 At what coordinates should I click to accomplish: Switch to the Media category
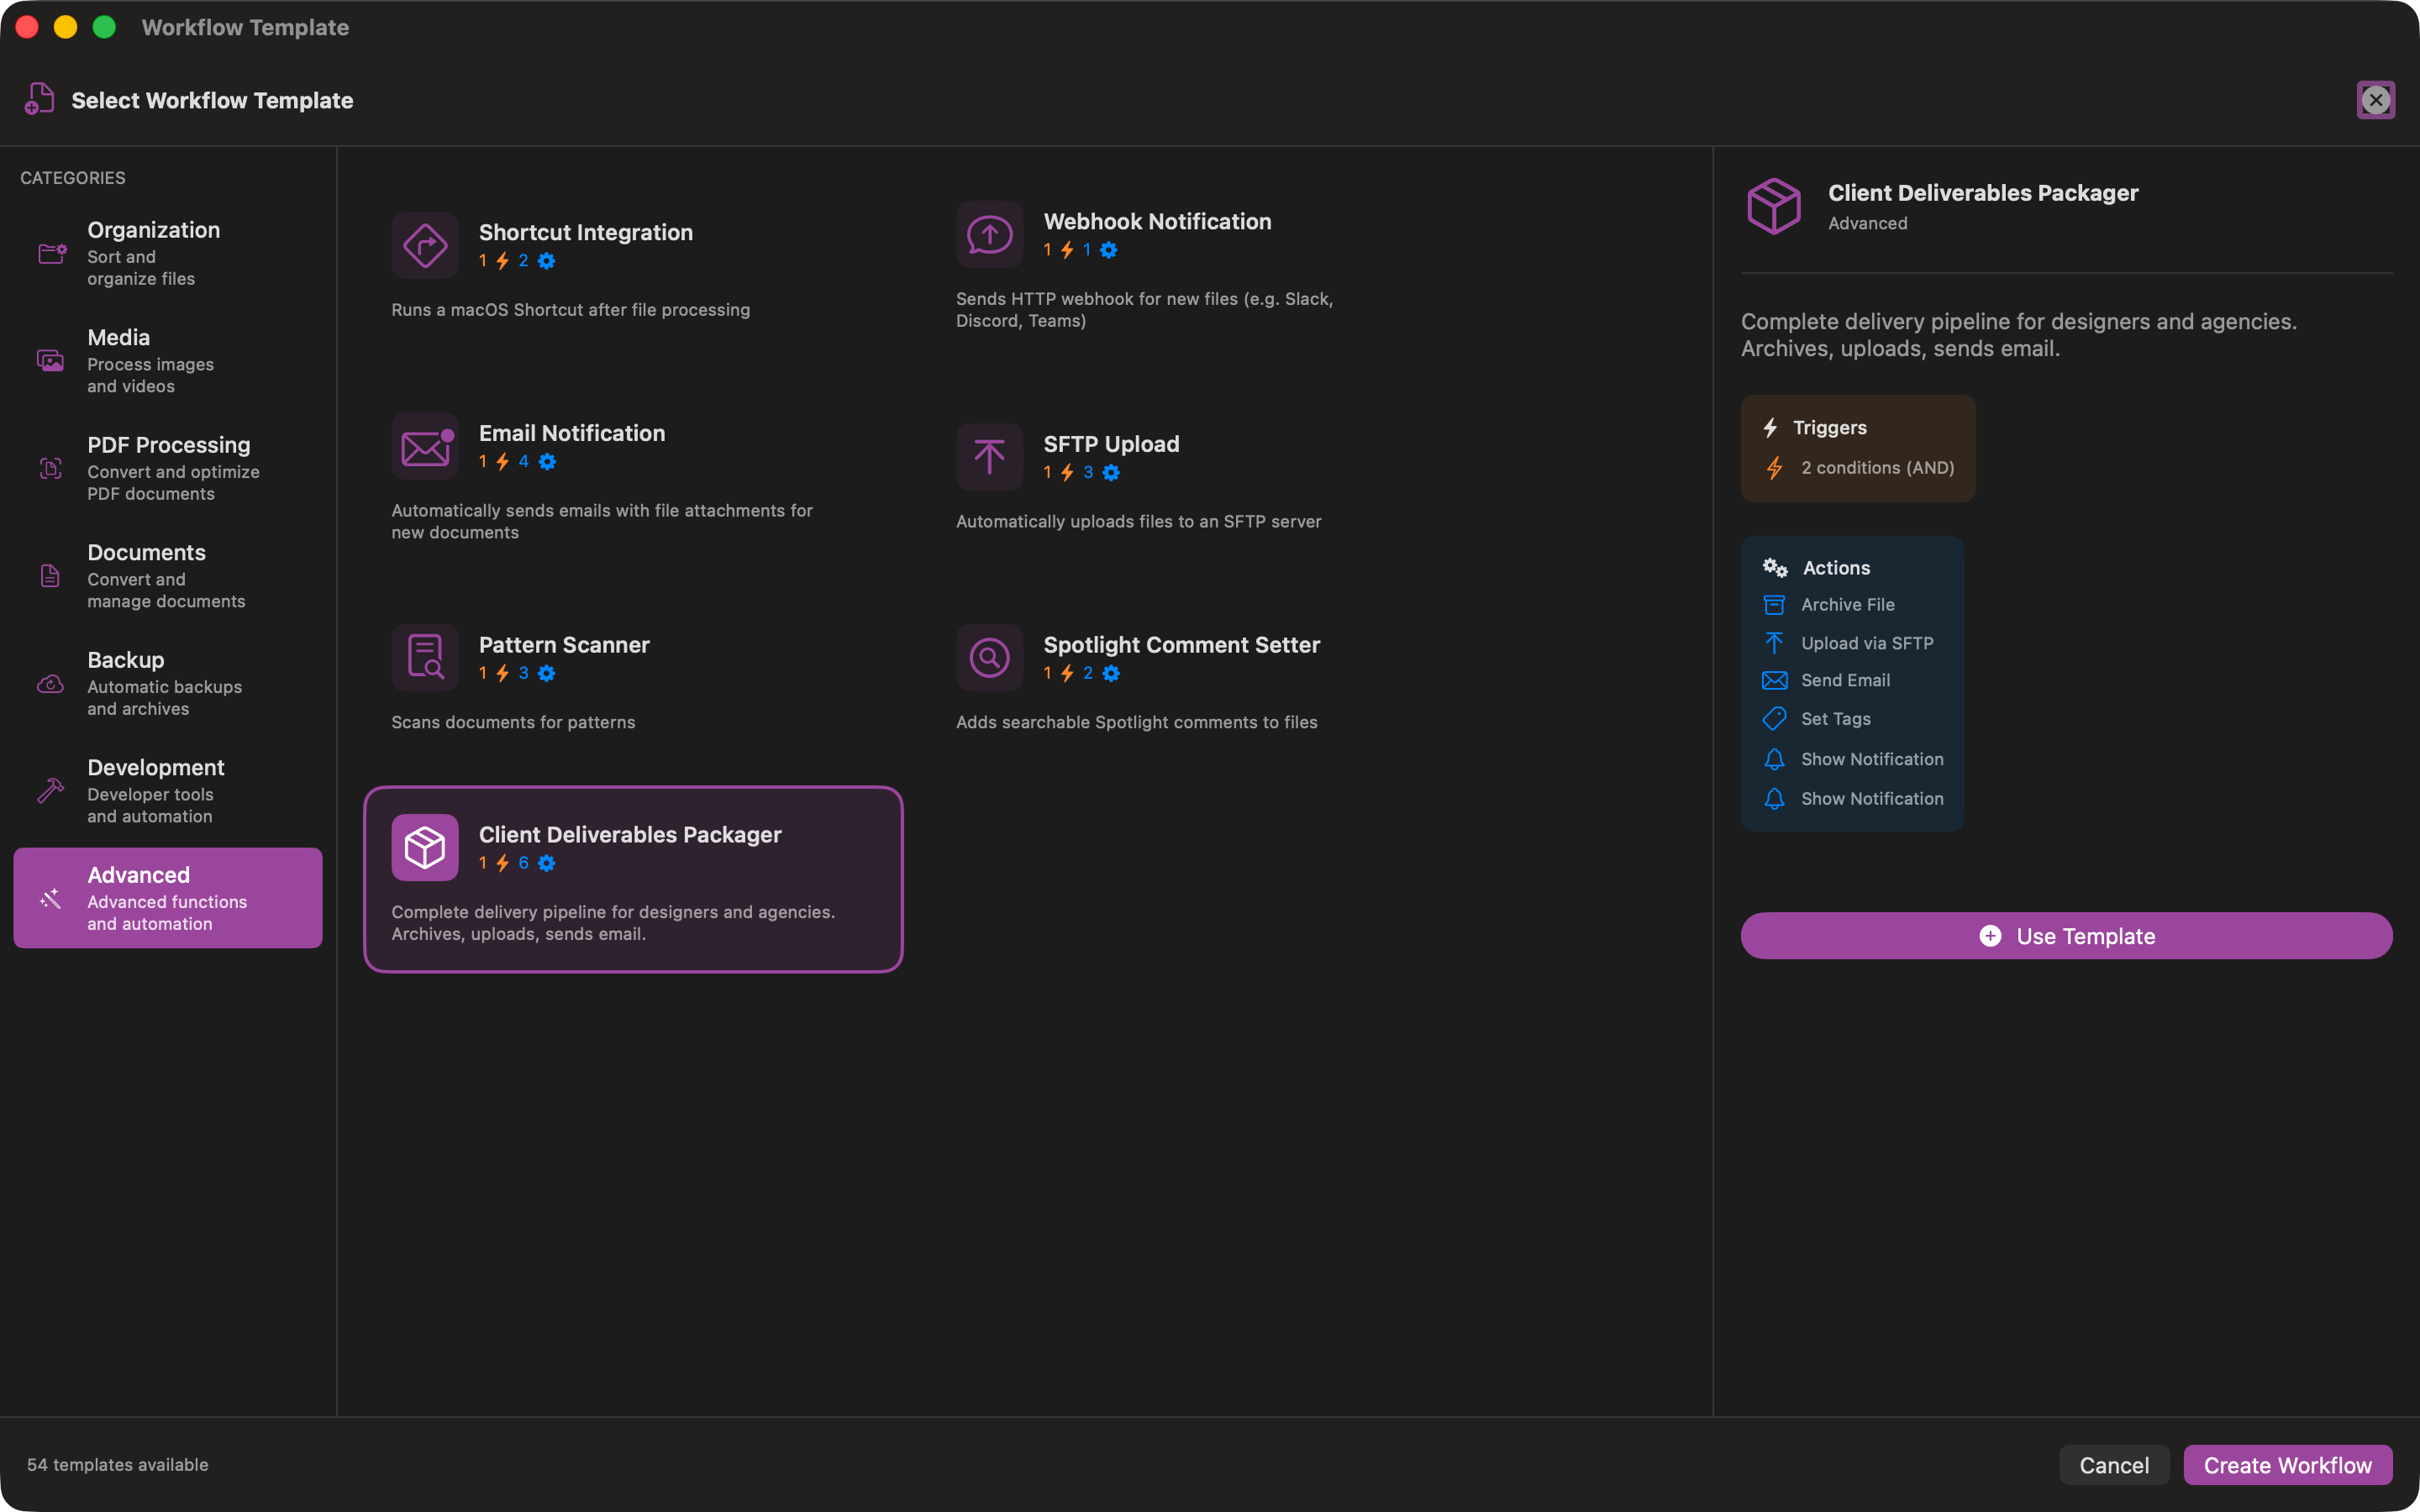tap(168, 360)
